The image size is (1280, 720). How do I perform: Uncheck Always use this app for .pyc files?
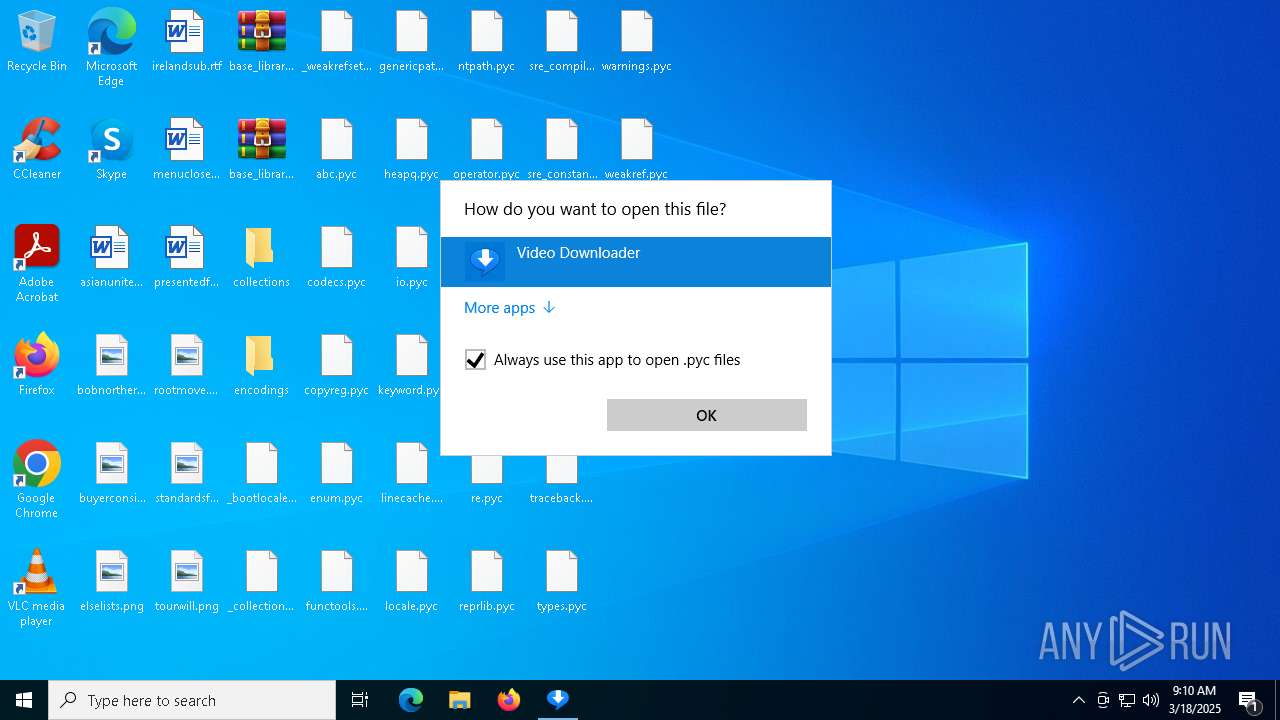[476, 360]
